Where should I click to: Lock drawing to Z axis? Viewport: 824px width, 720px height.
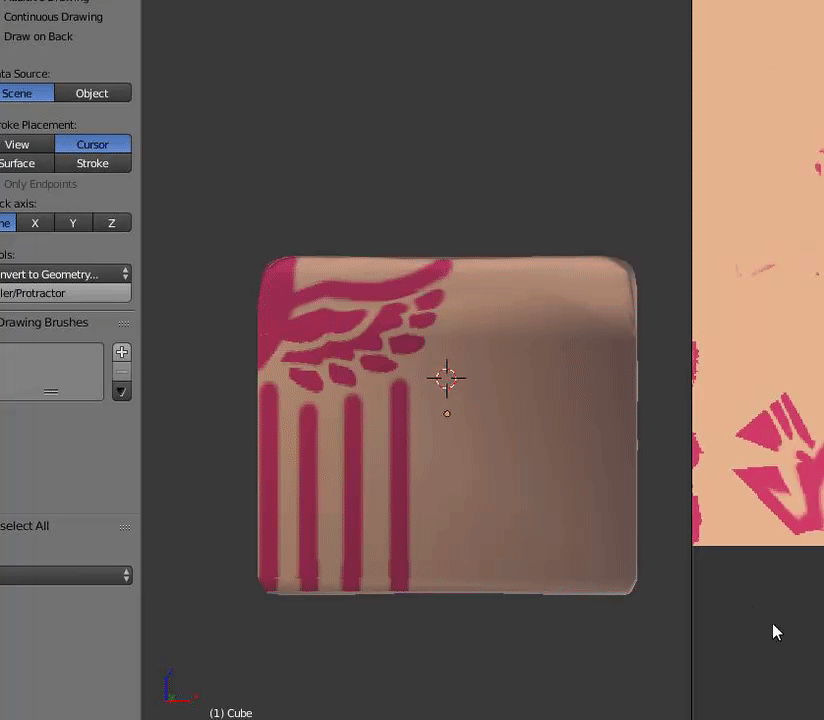point(111,223)
